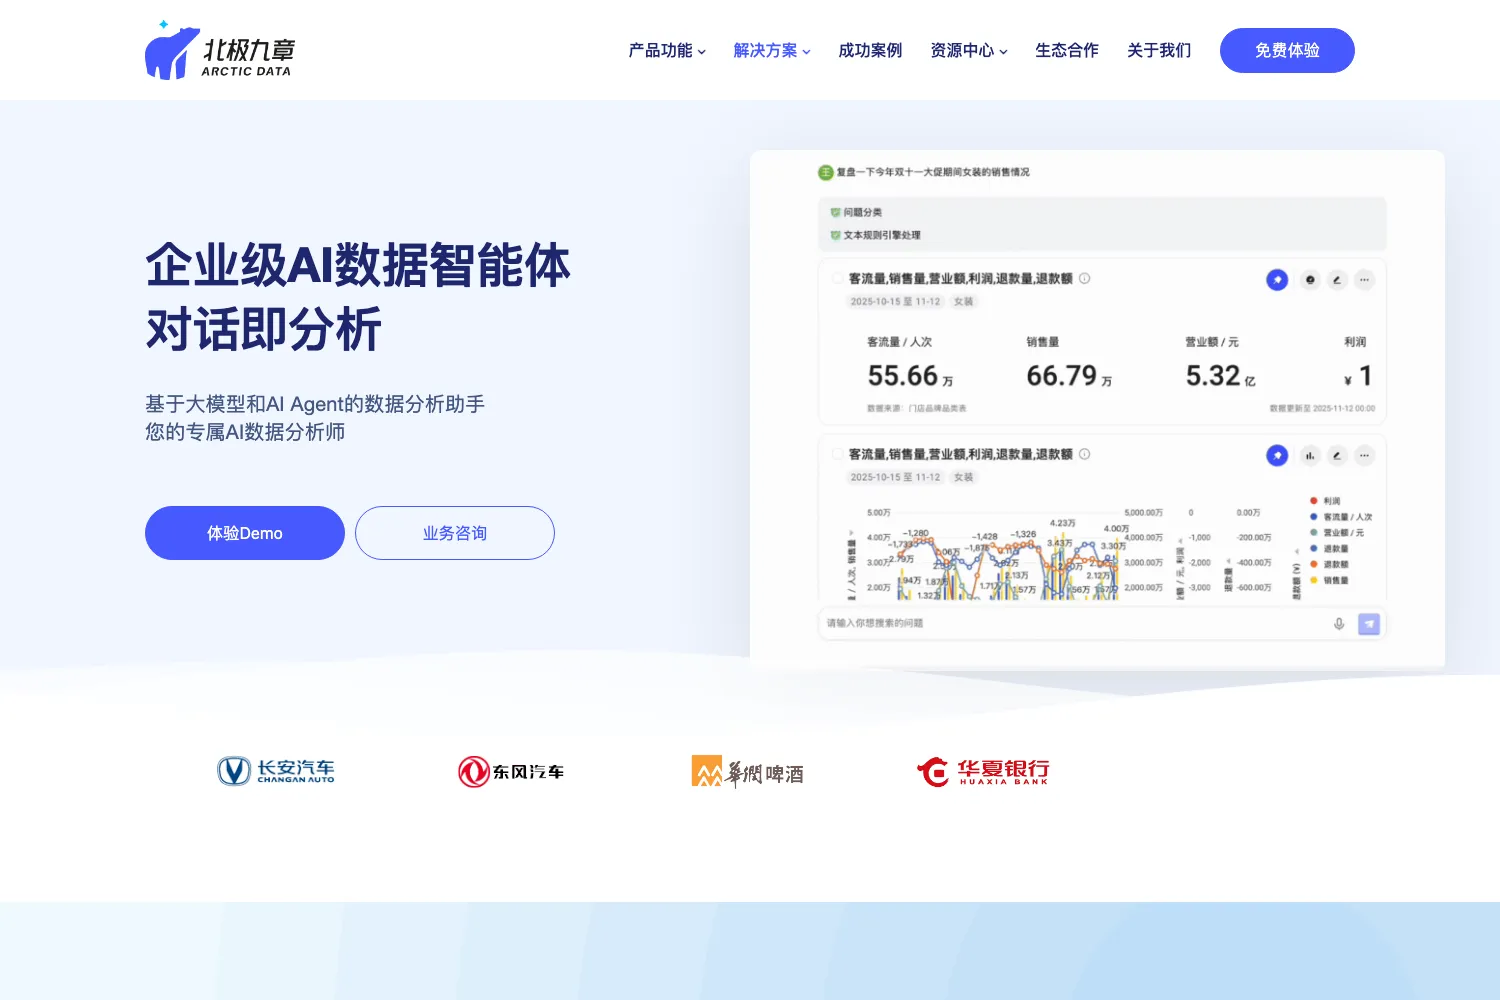
Task: Tick the checkbox on the KPI numbers card
Action: point(839,279)
